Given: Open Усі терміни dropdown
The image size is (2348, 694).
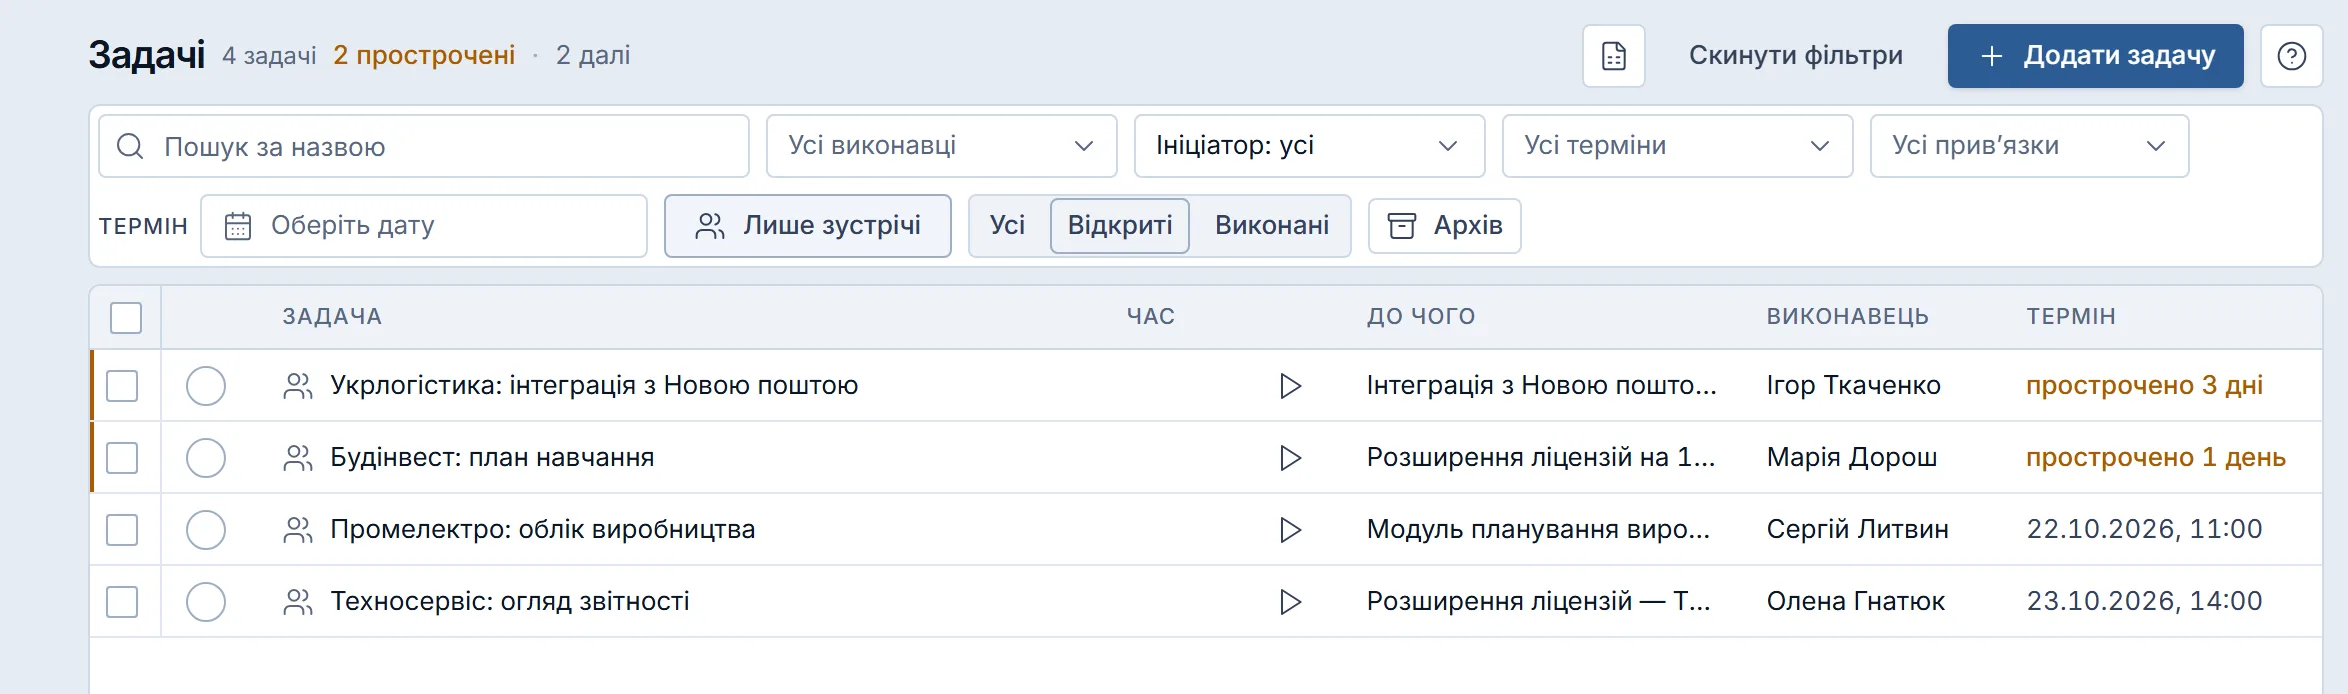Looking at the screenshot, I should click(x=1678, y=146).
